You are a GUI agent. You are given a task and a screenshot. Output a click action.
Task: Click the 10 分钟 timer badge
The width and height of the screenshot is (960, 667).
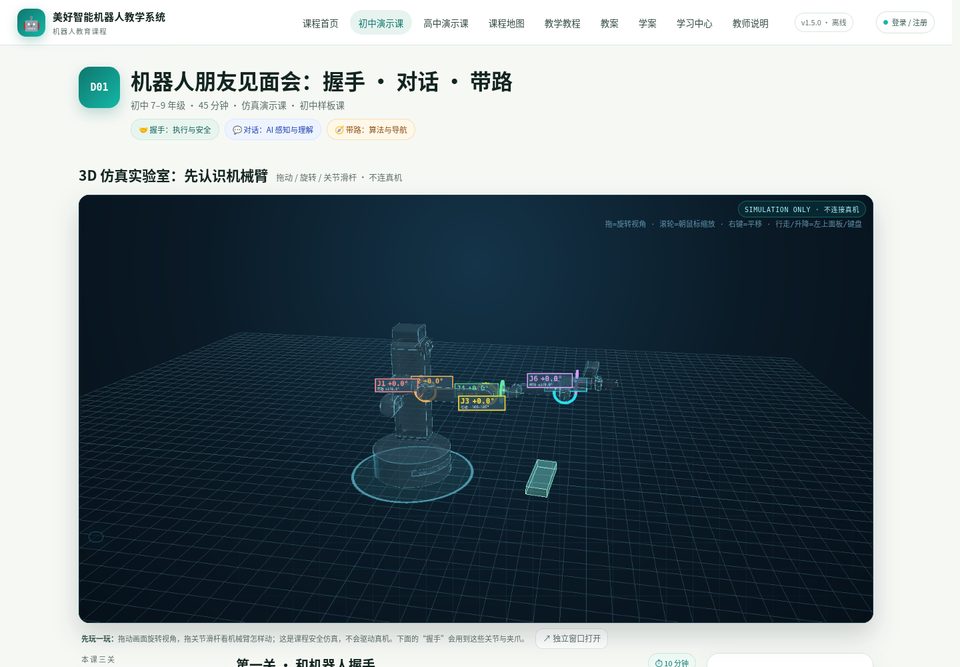pyautogui.click(x=672, y=663)
